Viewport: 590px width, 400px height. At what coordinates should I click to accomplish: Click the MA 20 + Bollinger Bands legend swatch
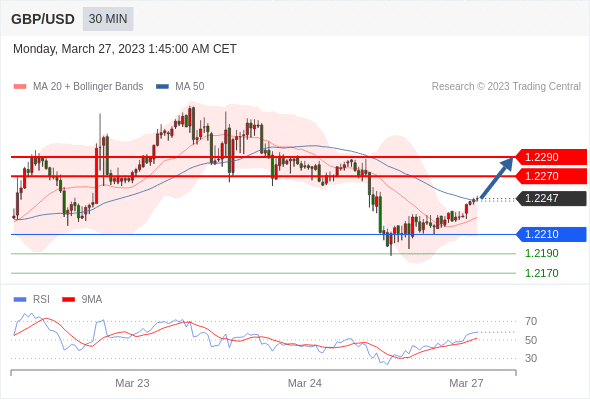[20, 87]
